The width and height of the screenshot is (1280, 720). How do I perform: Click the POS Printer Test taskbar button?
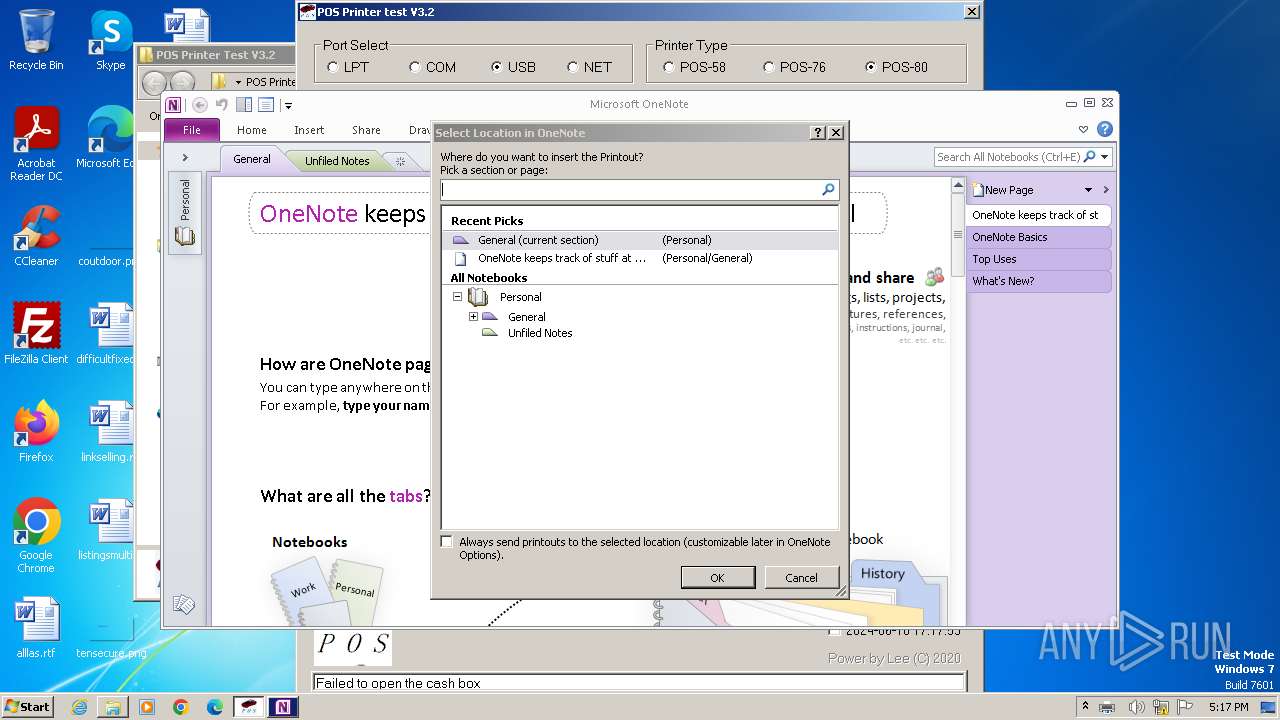249,707
